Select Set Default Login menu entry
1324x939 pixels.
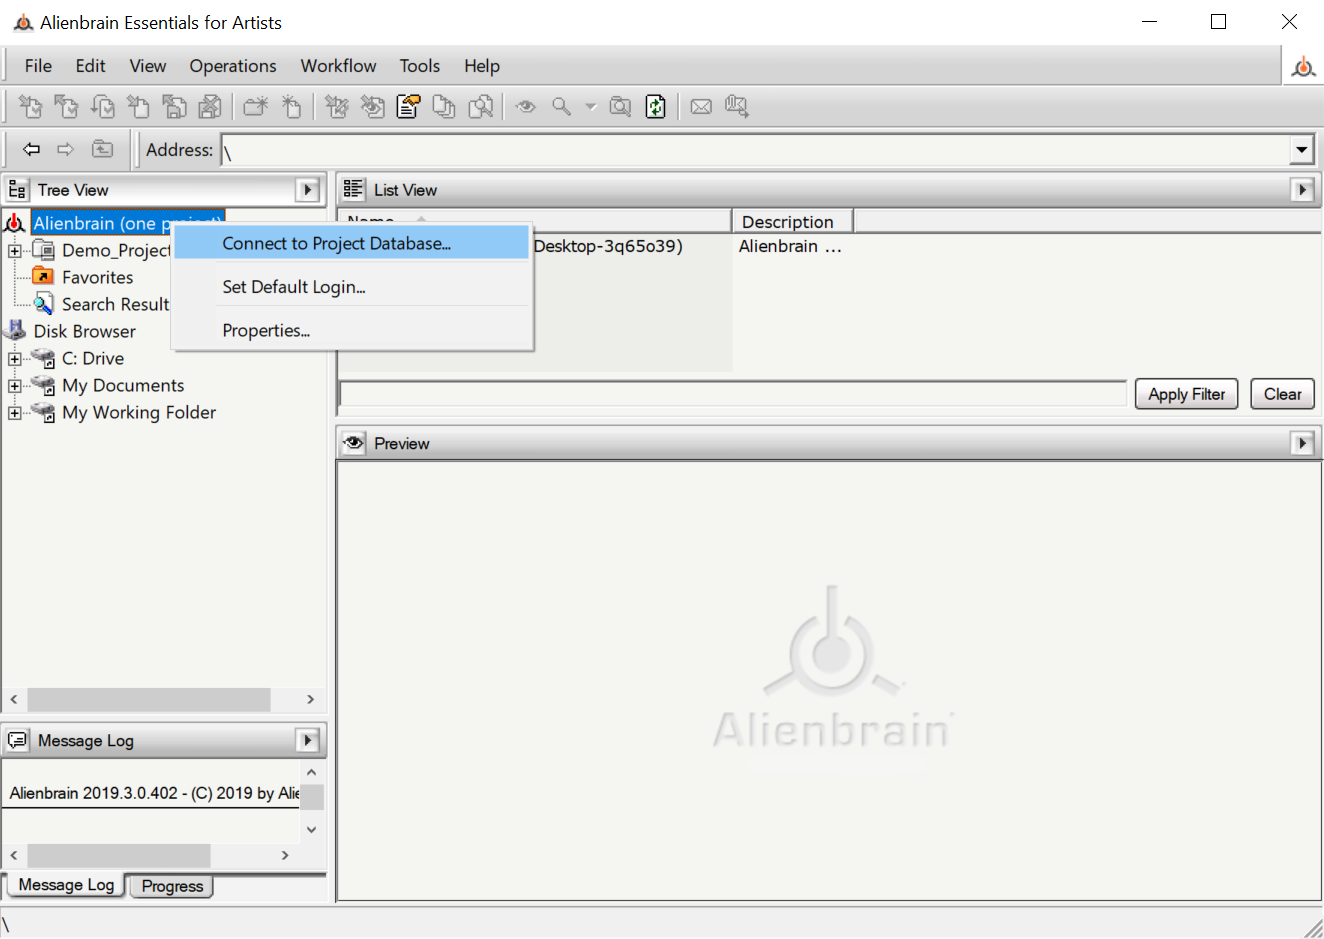pyautogui.click(x=294, y=287)
